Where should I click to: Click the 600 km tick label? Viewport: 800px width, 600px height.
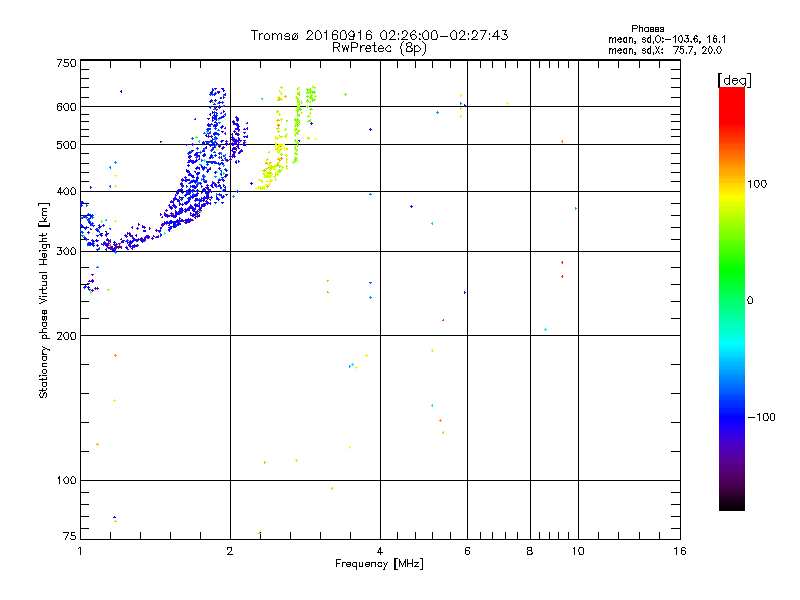[x=66, y=107]
